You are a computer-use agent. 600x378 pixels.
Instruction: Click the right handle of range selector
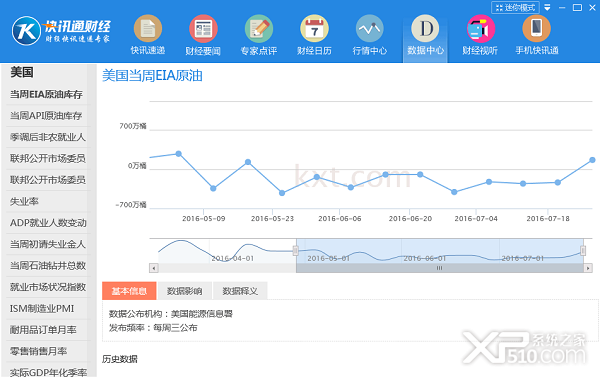pyautogui.click(x=583, y=251)
